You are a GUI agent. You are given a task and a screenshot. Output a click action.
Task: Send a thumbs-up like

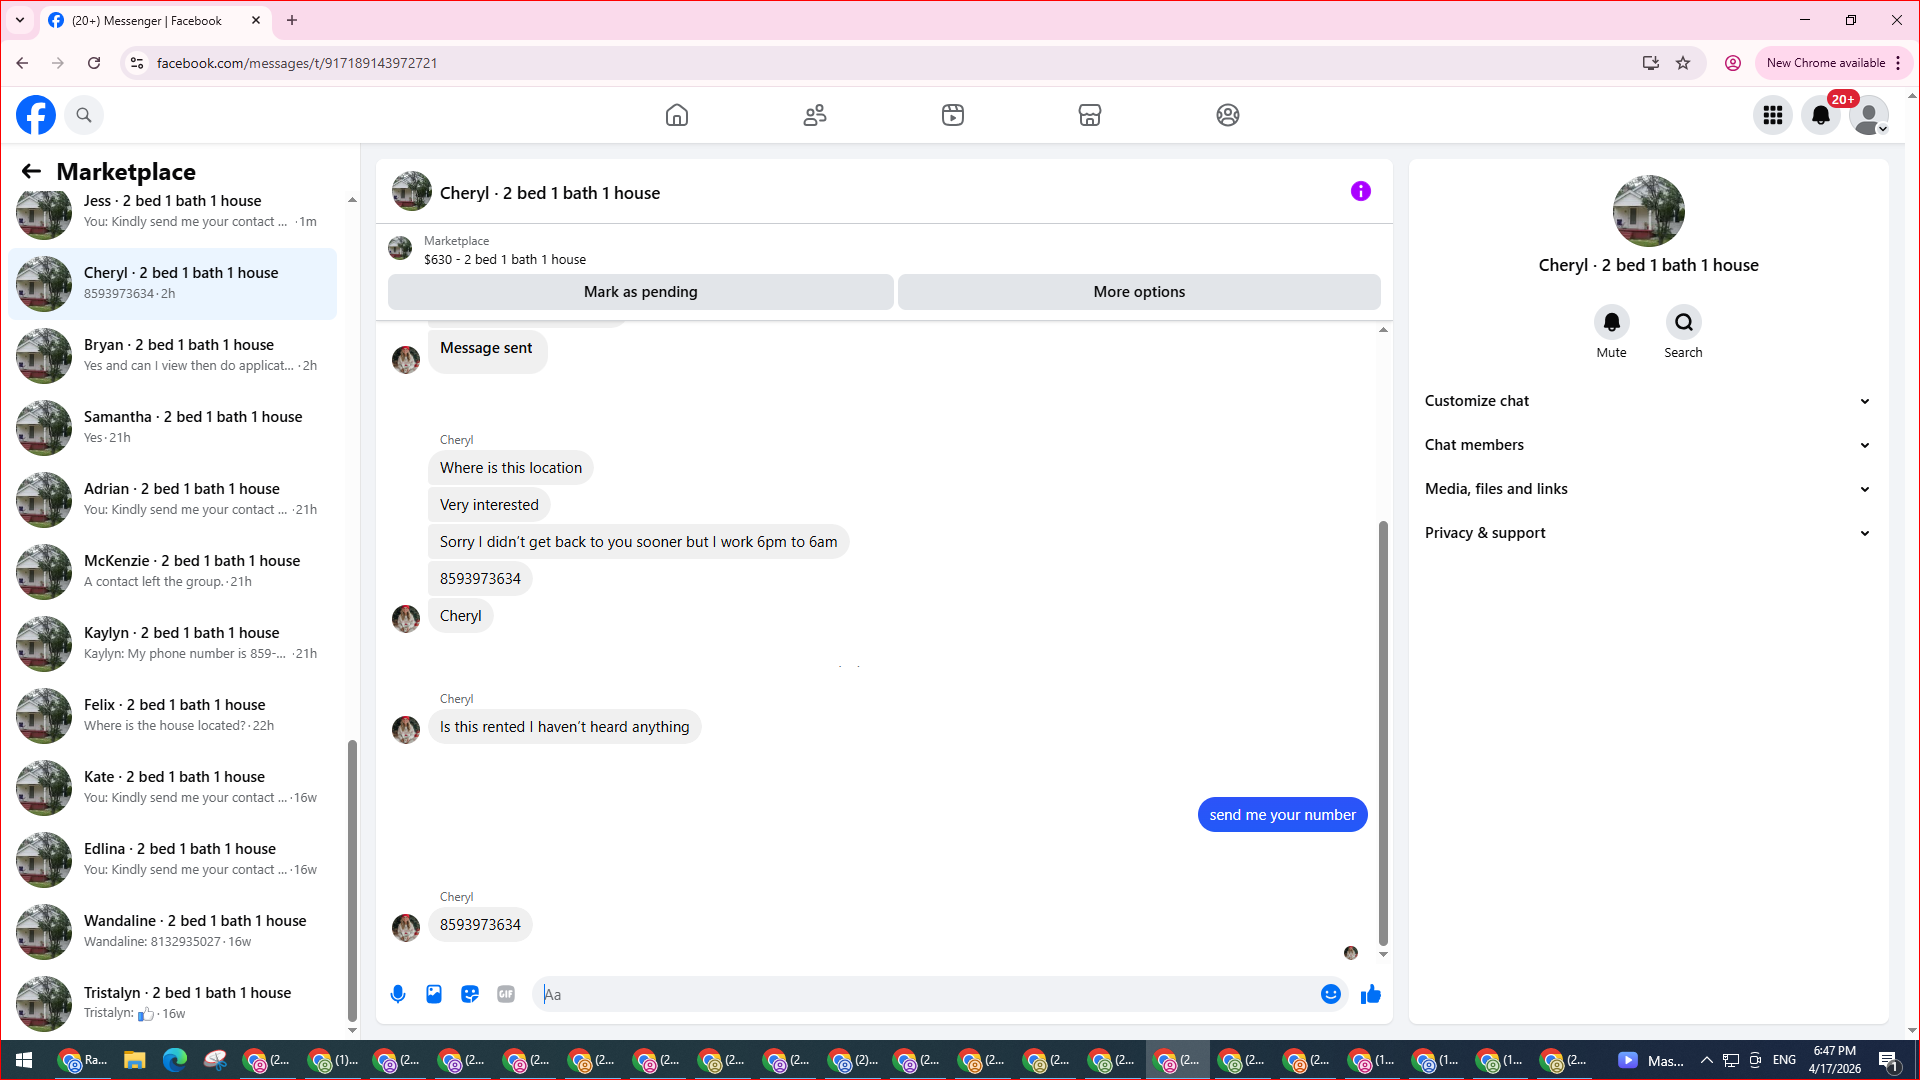(1371, 994)
